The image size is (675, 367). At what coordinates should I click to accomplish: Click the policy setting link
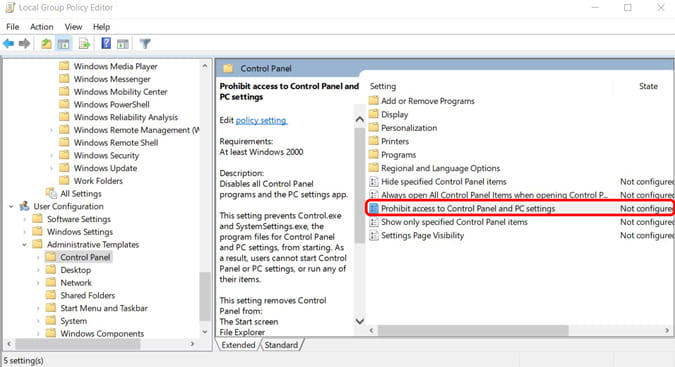coord(261,120)
